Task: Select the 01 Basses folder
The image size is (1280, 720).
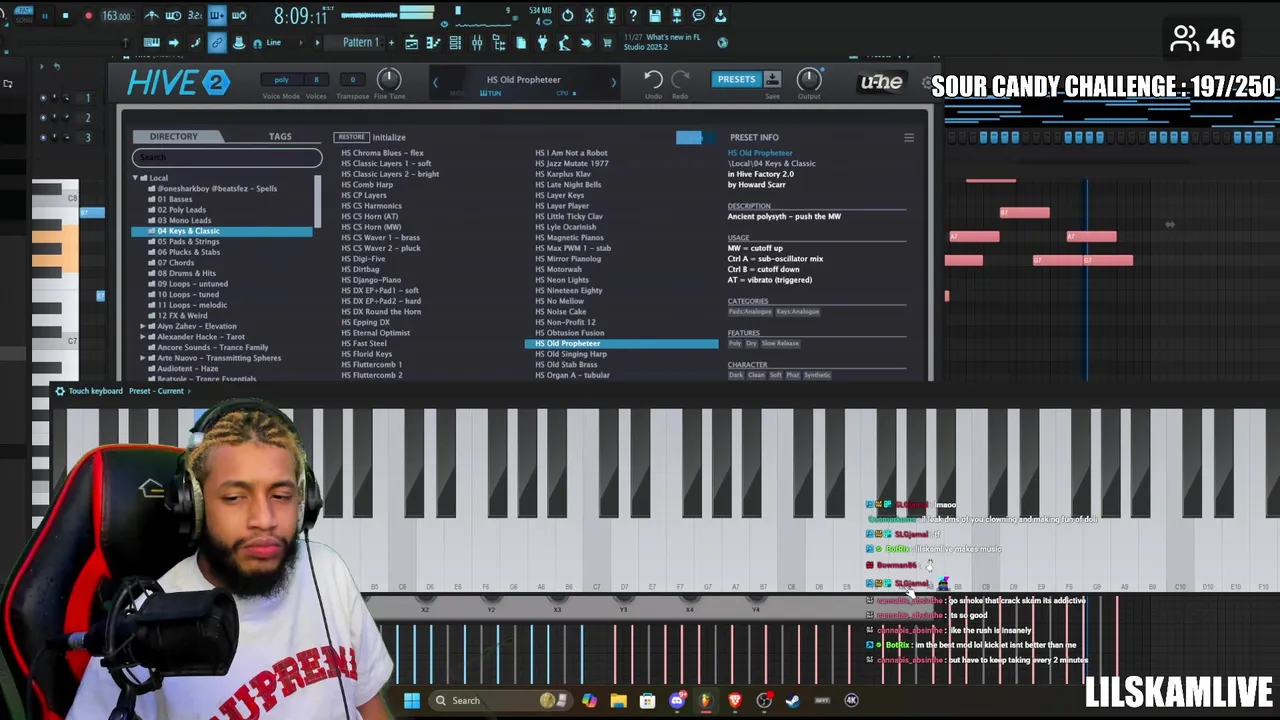Action: (174, 199)
